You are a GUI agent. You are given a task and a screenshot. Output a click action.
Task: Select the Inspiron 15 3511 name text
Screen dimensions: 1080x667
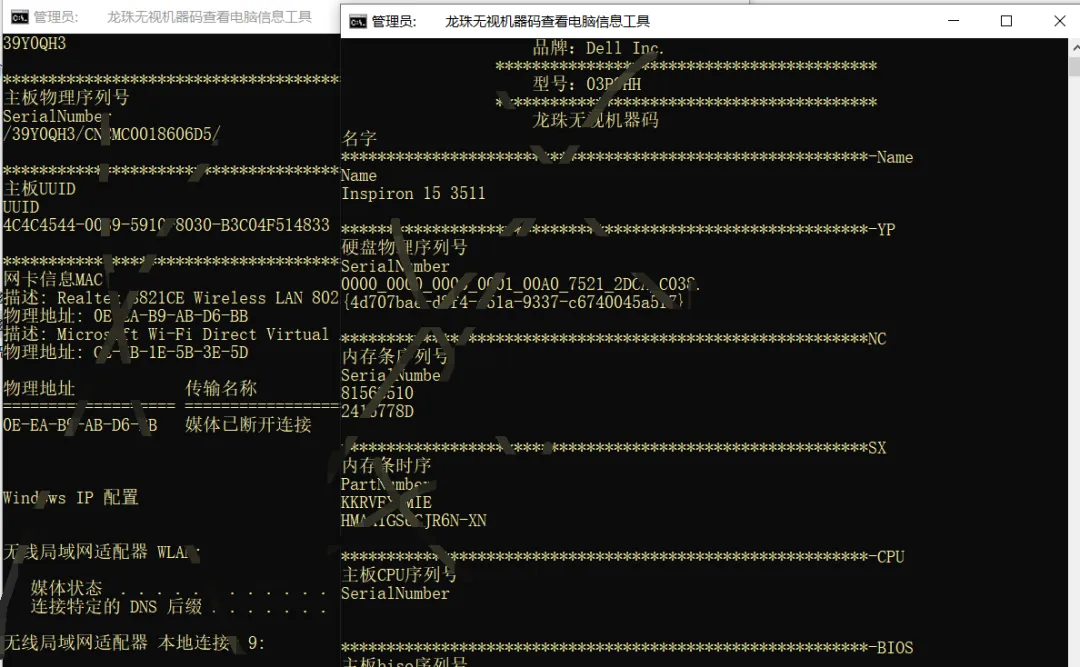pyautogui.click(x=413, y=194)
